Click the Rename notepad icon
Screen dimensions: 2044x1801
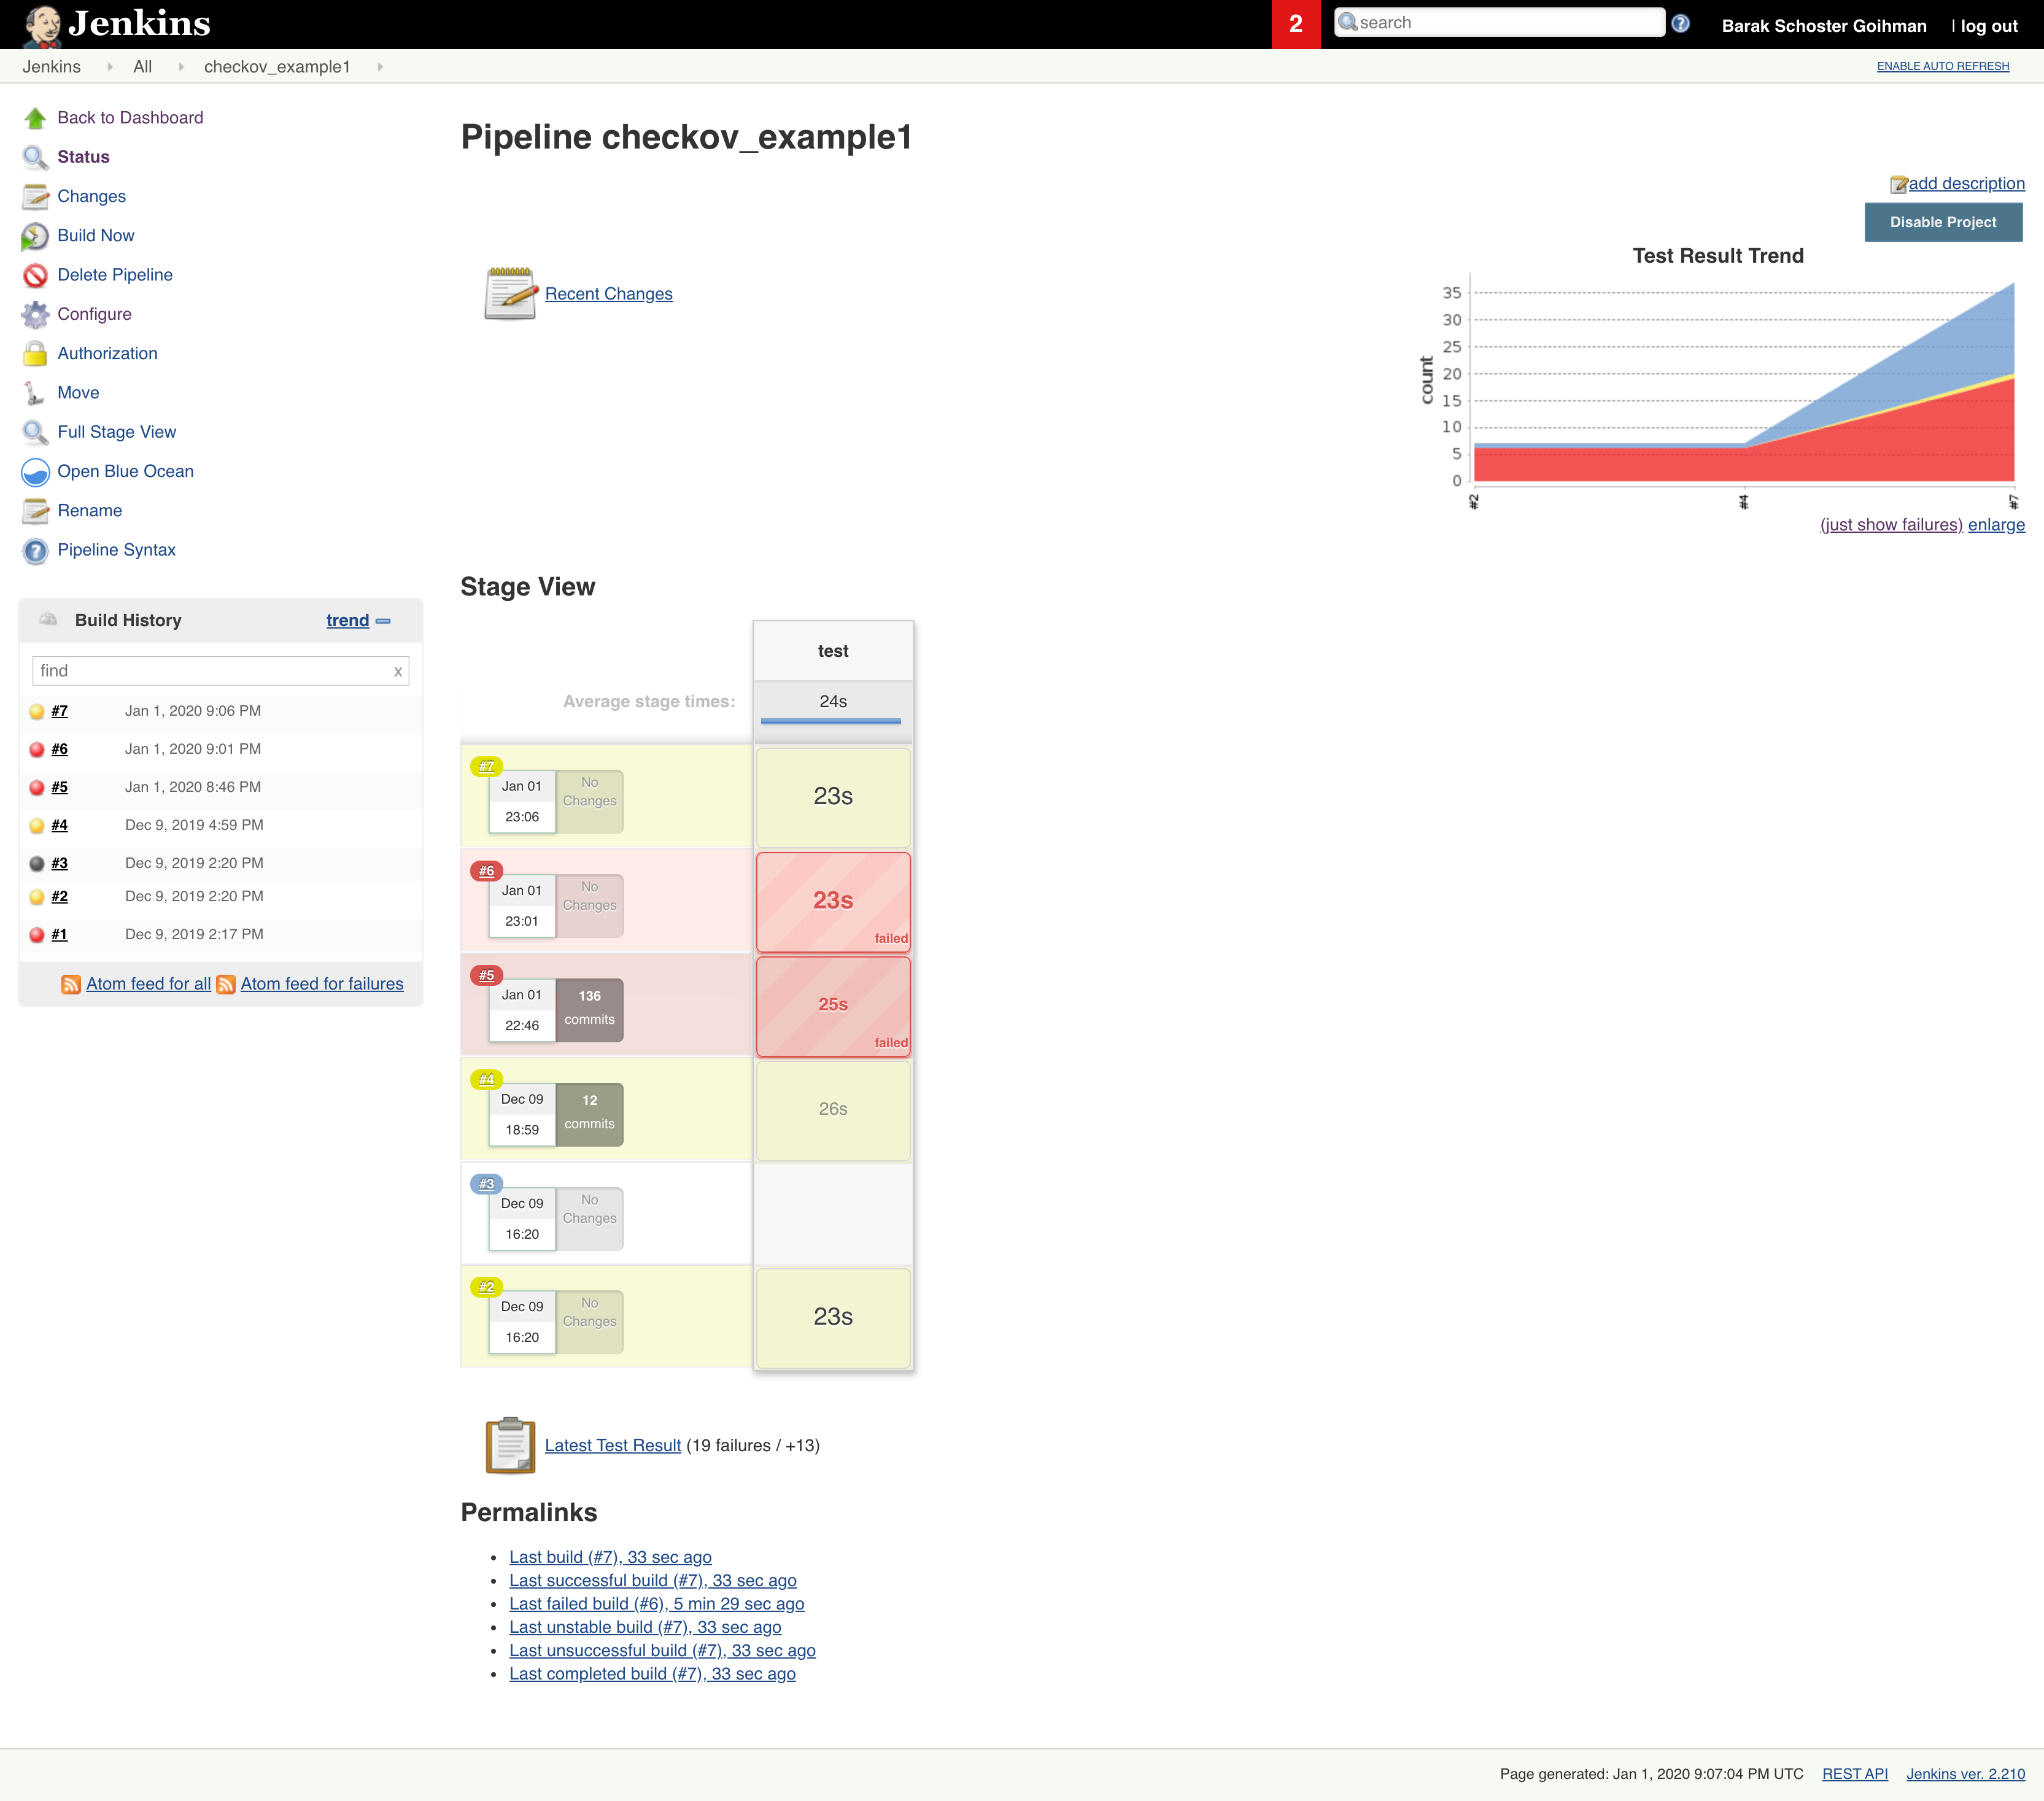click(x=35, y=511)
